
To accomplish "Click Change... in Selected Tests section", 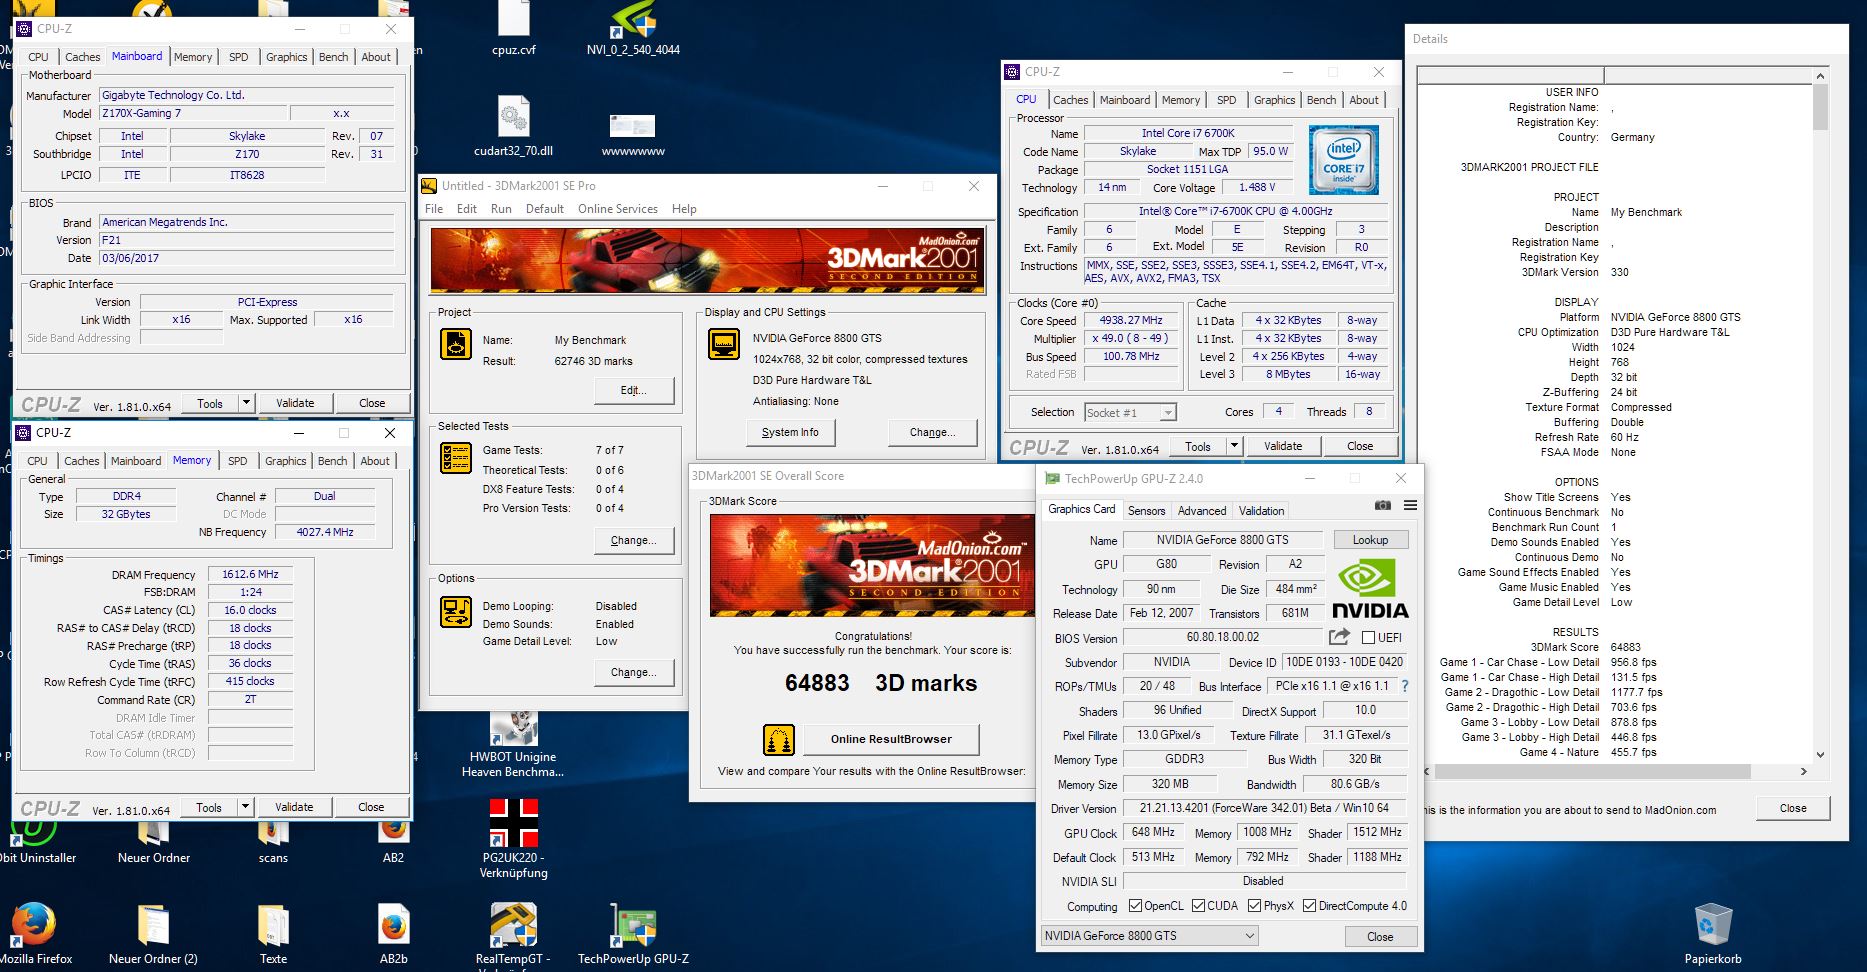I will pyautogui.click(x=633, y=540).
